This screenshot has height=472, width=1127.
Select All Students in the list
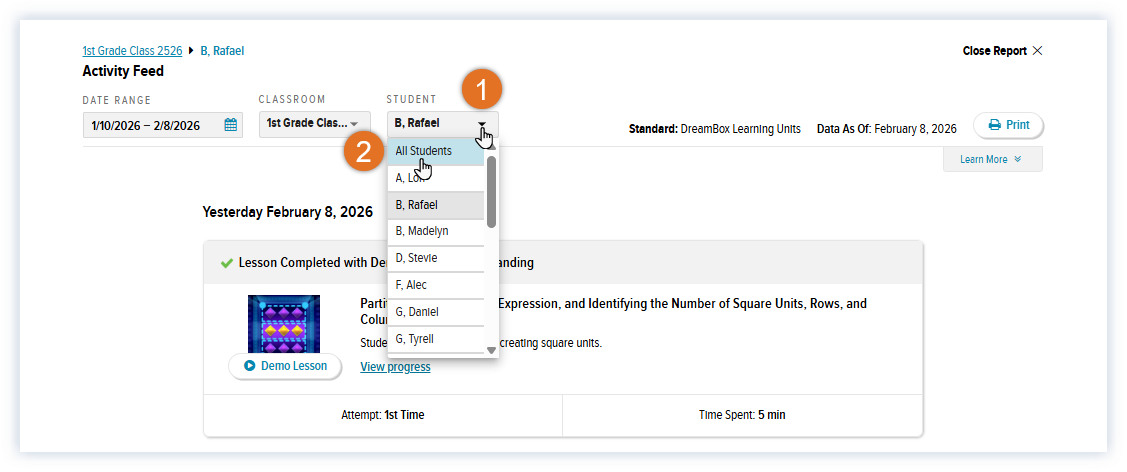tap(436, 152)
